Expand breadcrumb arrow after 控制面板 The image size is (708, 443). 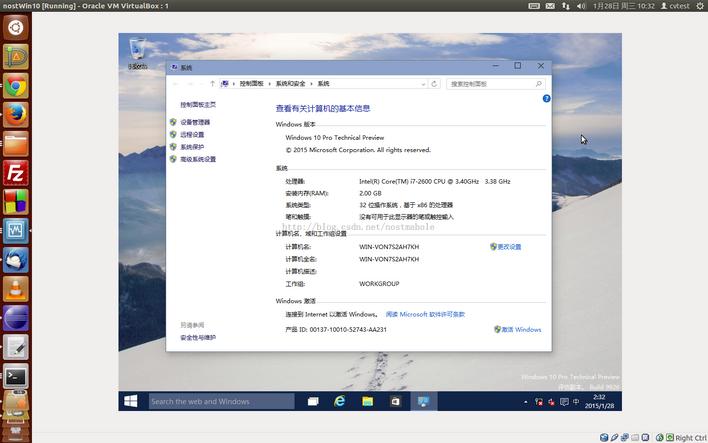point(270,84)
